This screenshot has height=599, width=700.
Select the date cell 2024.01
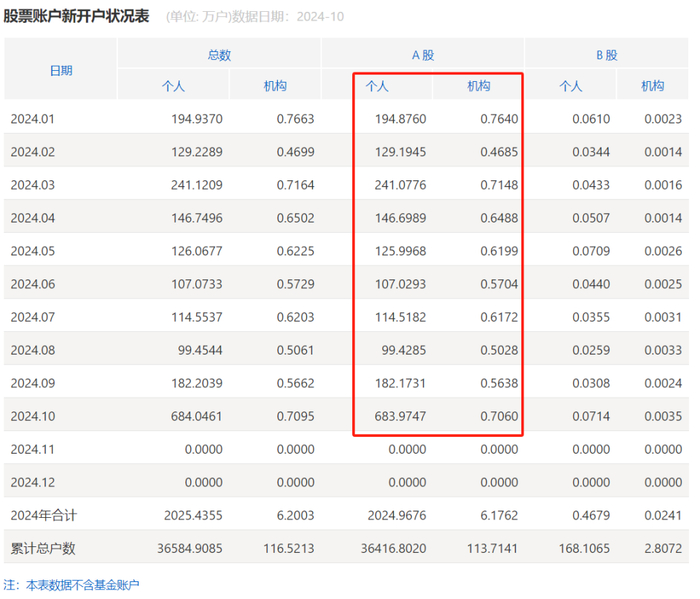33,119
